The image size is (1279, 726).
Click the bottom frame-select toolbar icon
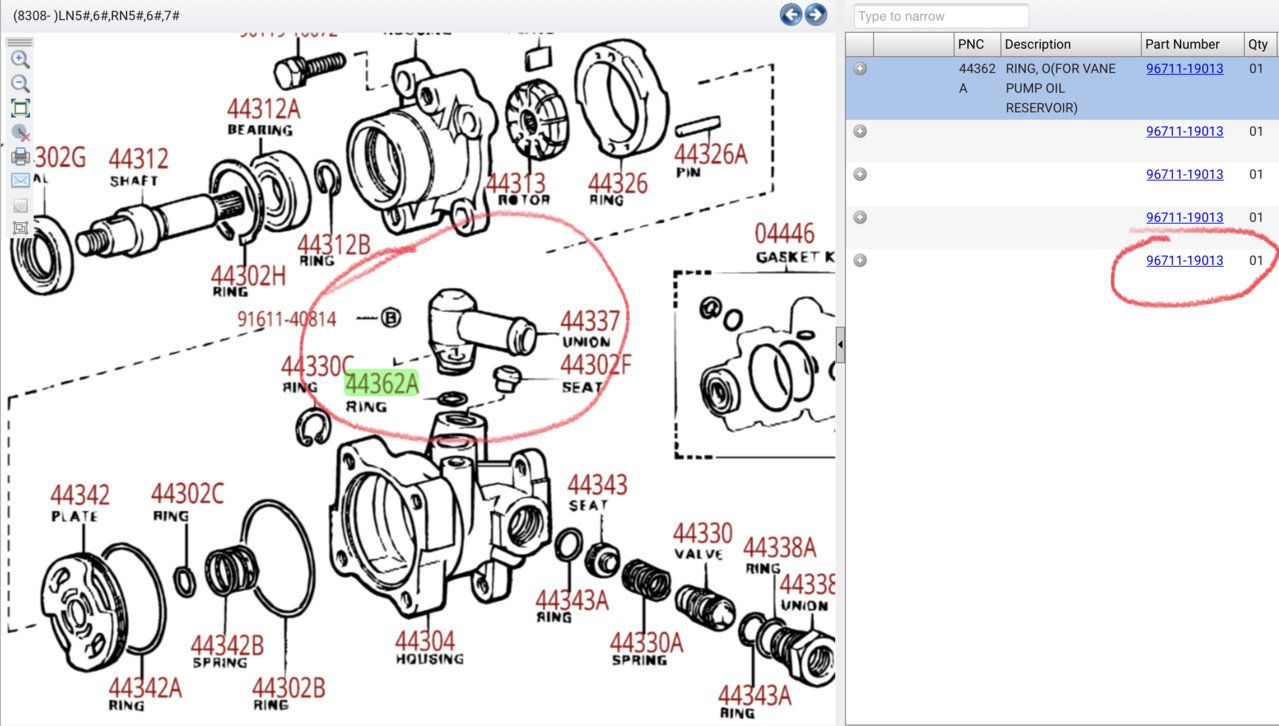click(20, 228)
